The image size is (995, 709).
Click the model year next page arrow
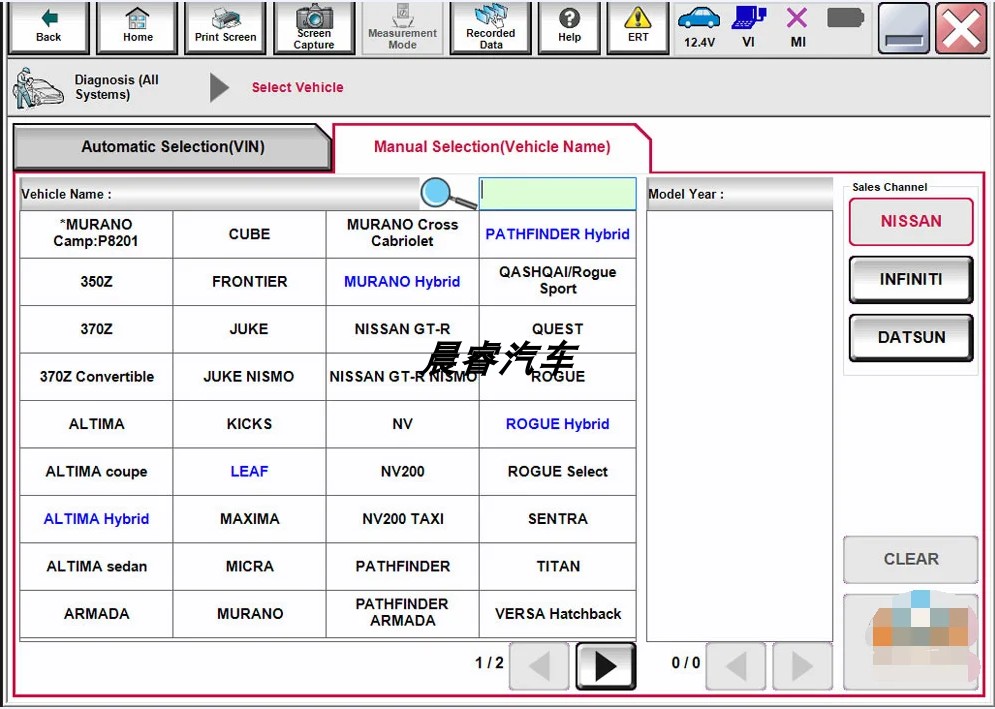coord(802,666)
